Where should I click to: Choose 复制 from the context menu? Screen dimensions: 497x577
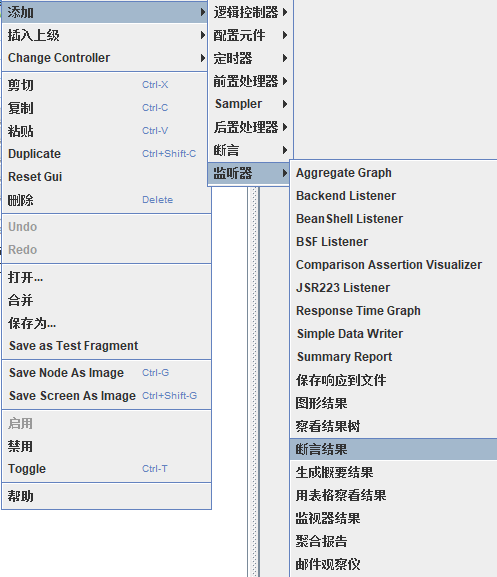click(106, 108)
